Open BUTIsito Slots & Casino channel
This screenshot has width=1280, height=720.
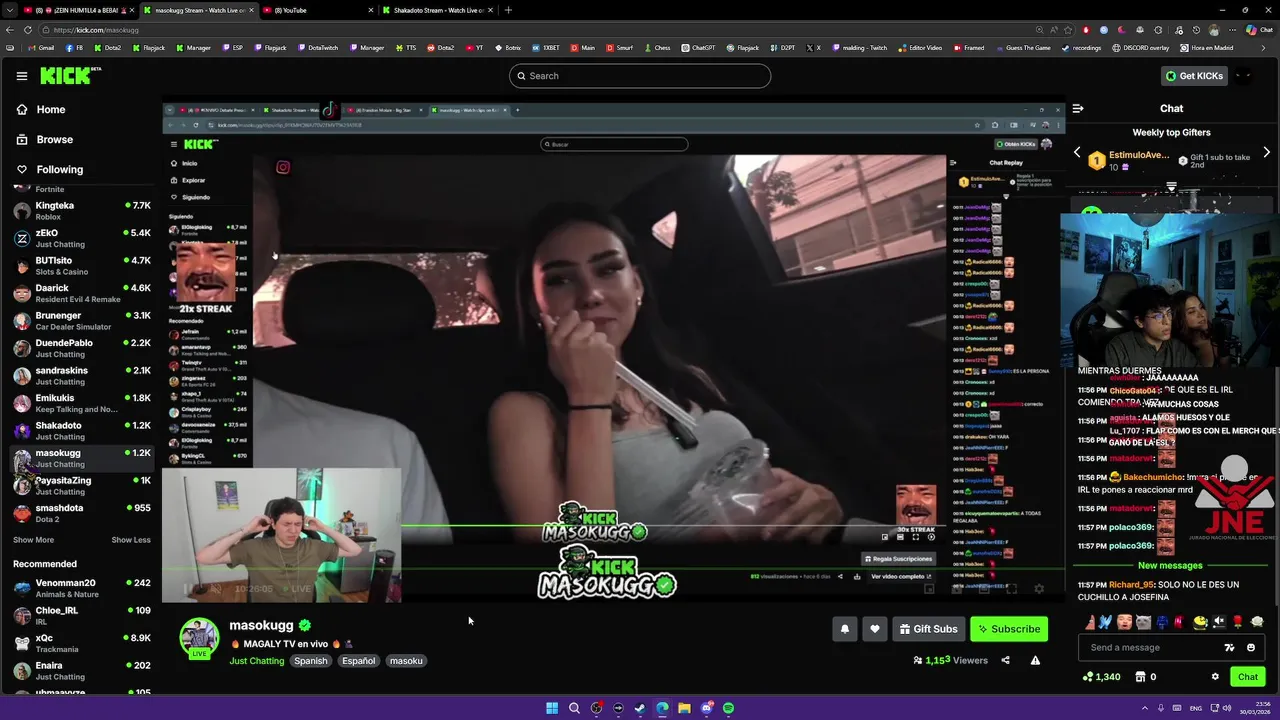[82, 266]
